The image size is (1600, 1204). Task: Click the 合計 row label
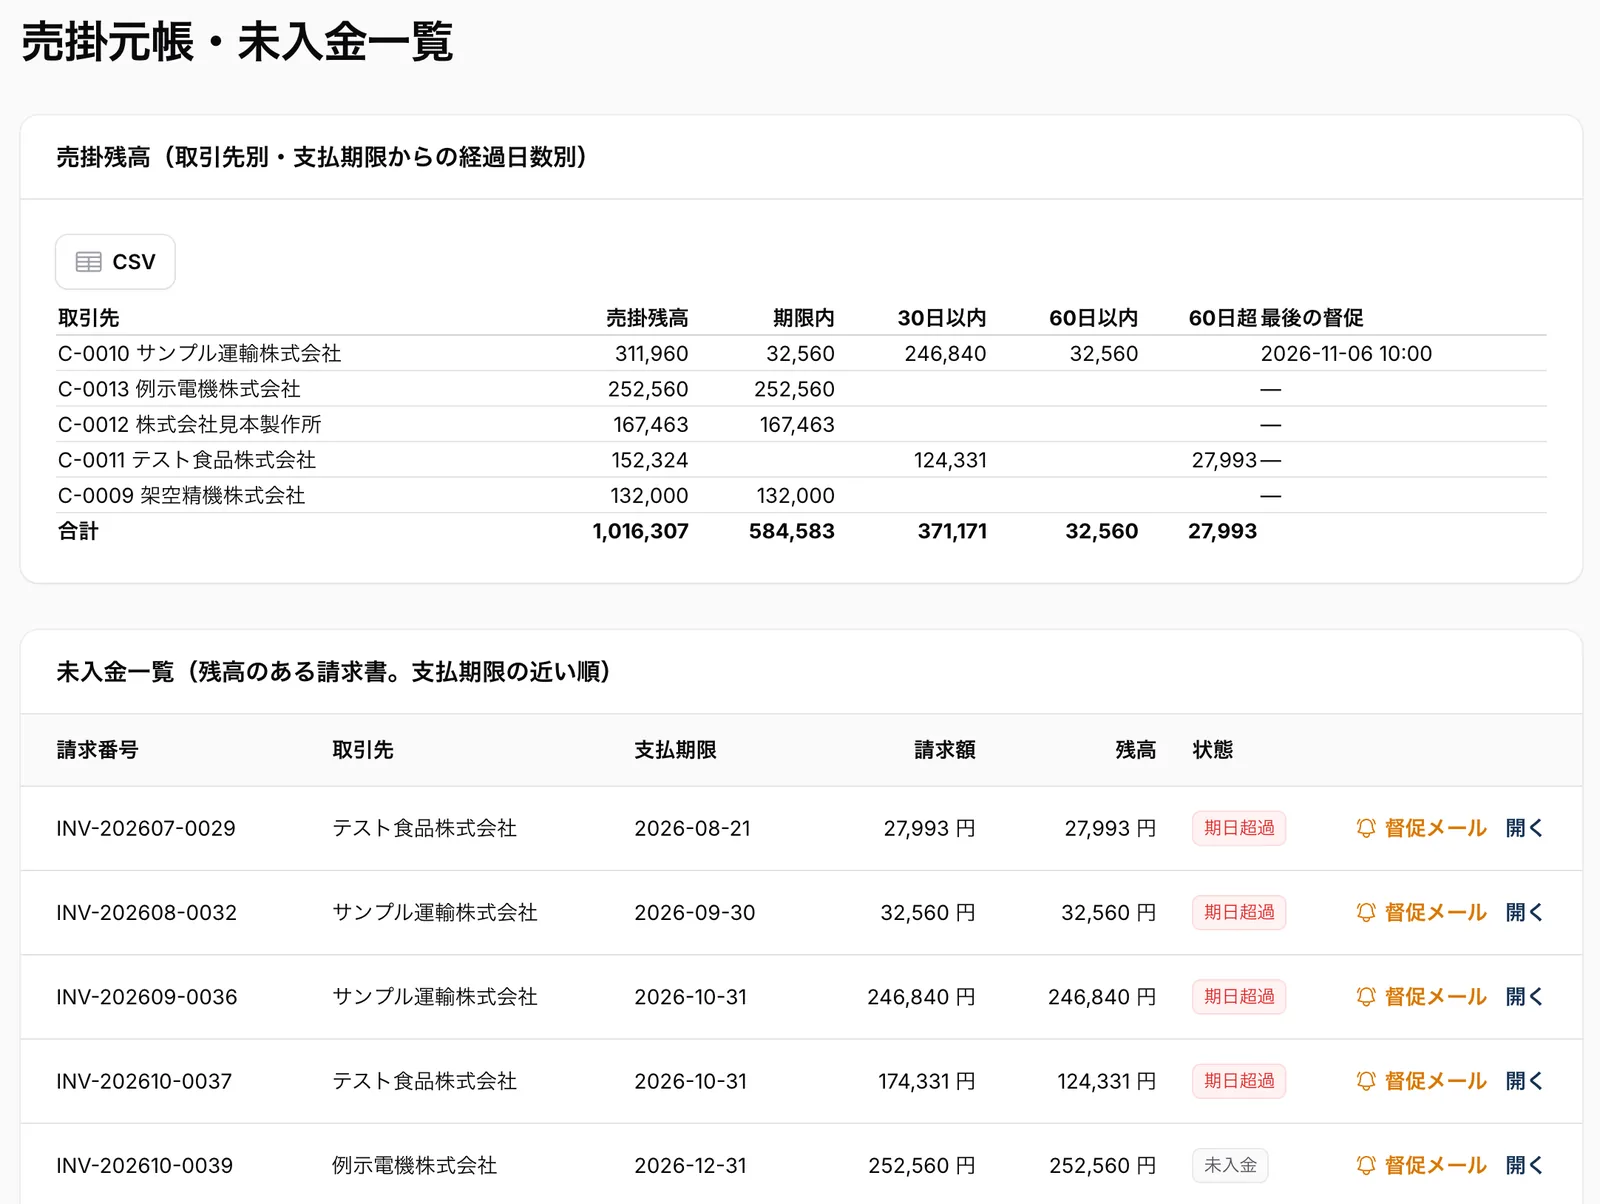tap(78, 531)
